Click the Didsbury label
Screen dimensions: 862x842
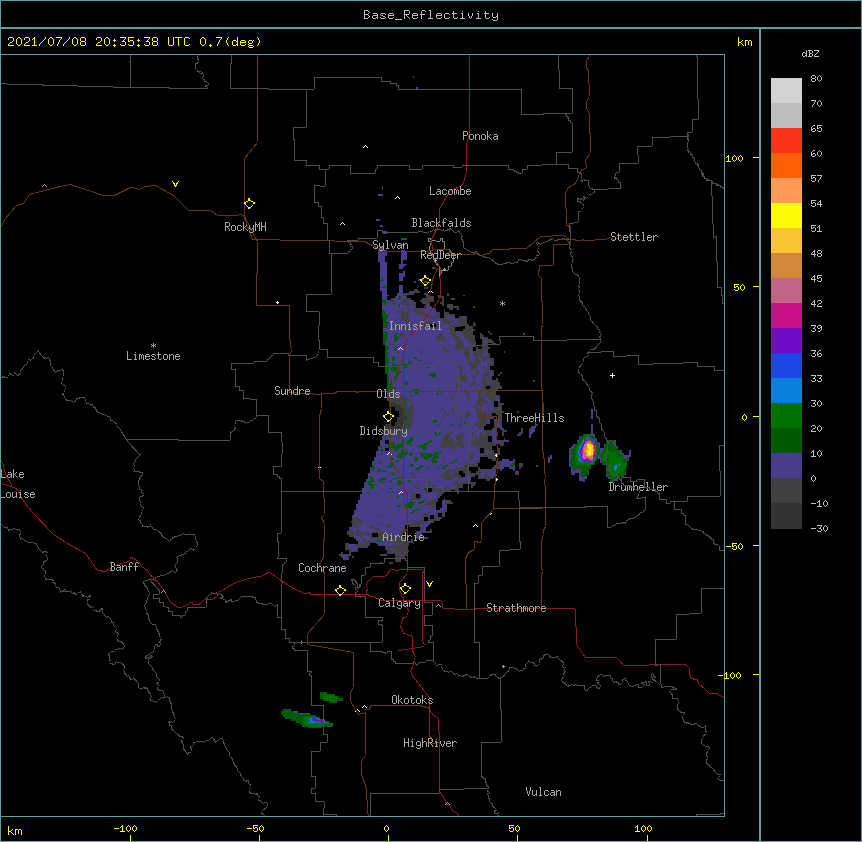click(x=384, y=431)
